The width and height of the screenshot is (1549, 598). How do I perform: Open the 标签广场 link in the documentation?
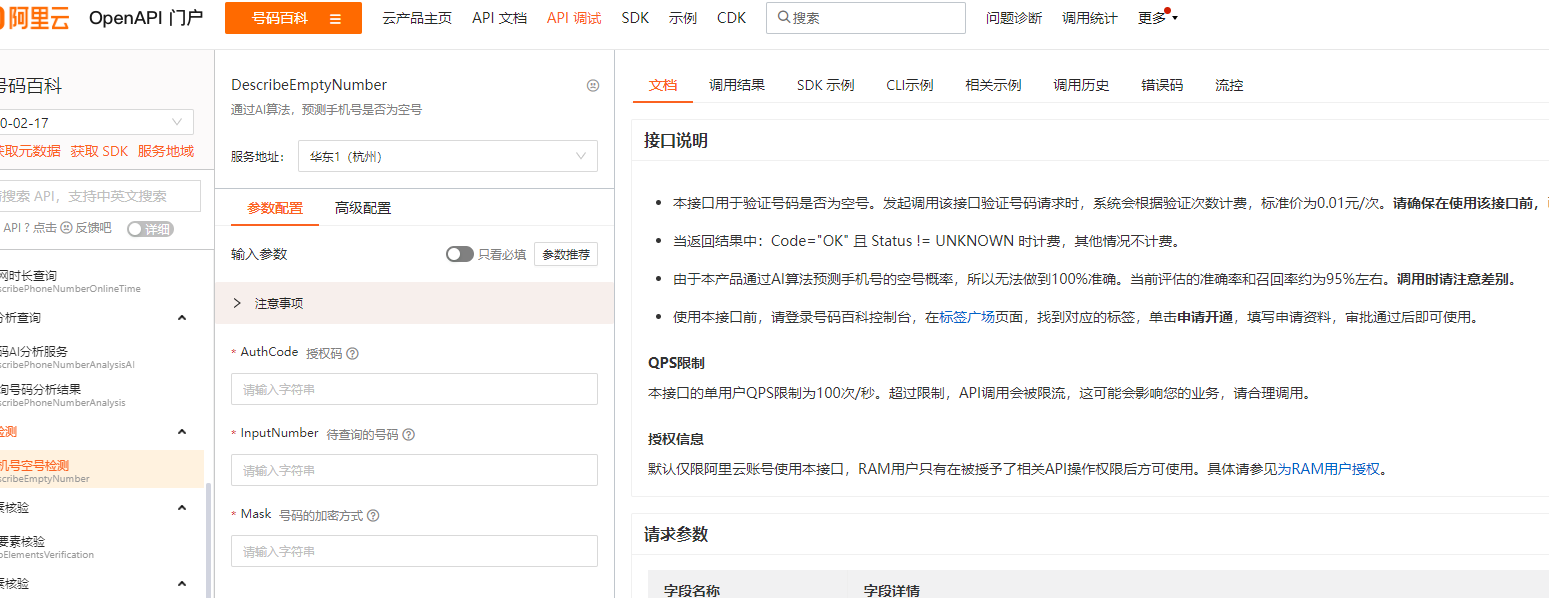(x=967, y=317)
